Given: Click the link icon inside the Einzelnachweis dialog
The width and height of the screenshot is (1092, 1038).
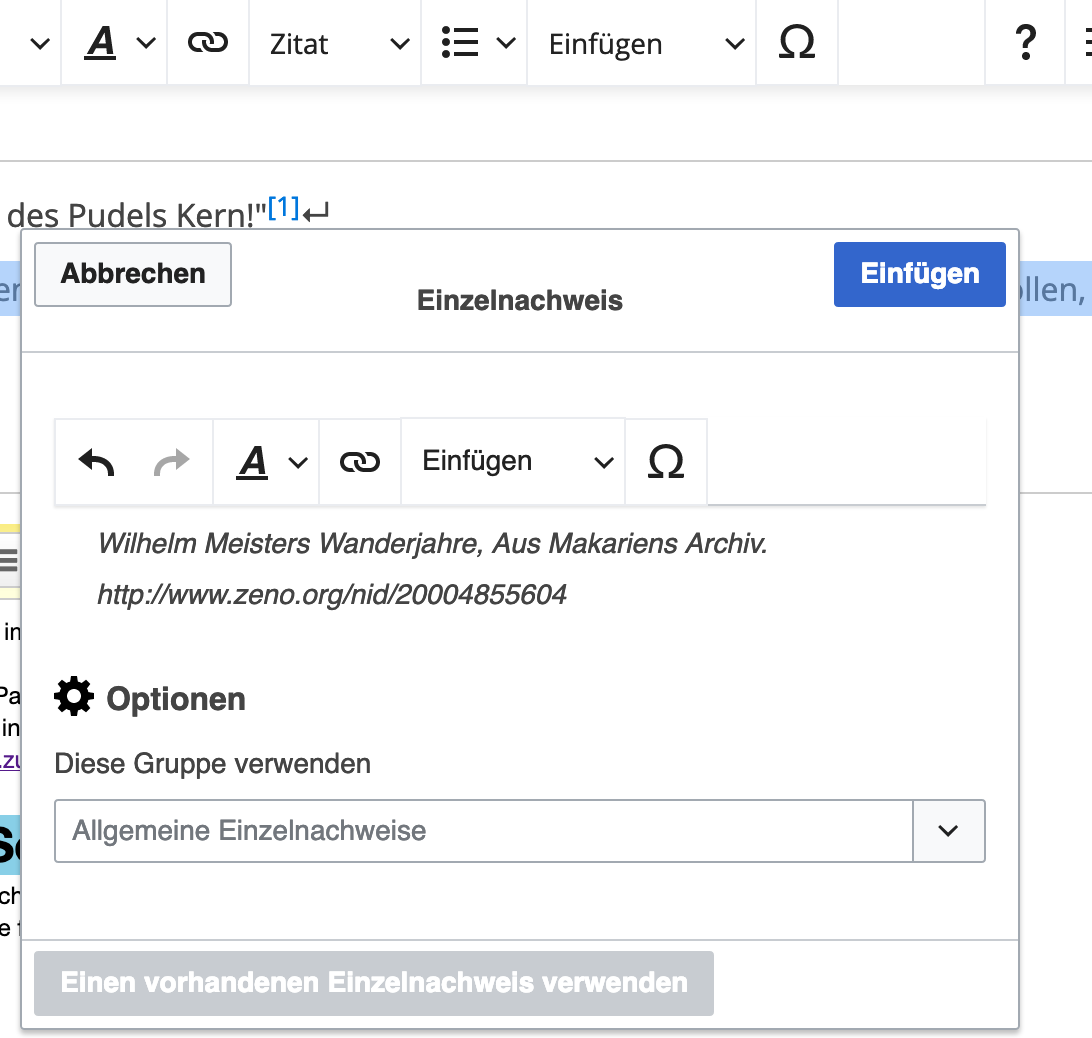Looking at the screenshot, I should (360, 462).
